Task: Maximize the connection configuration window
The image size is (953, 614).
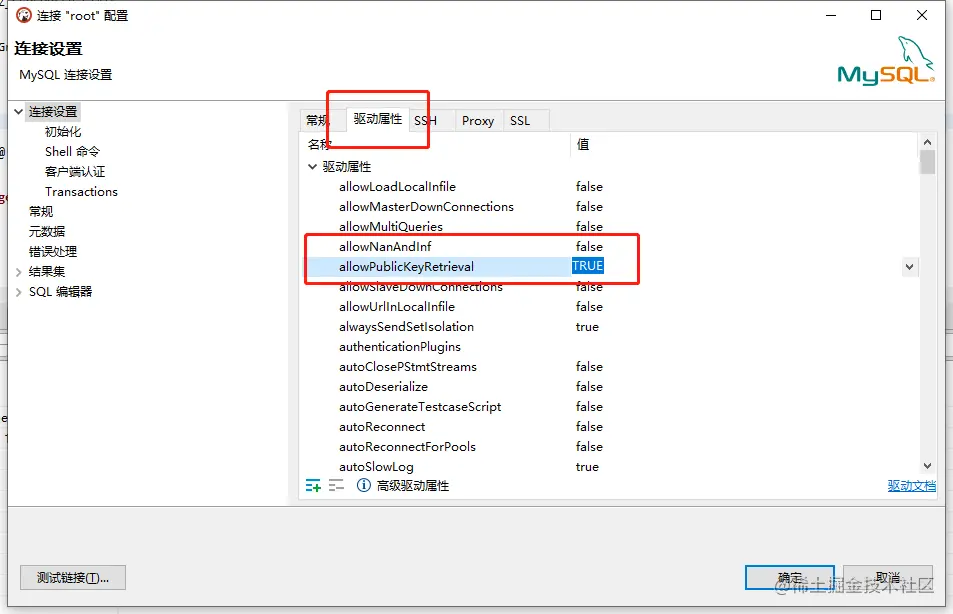Action: pos(876,15)
